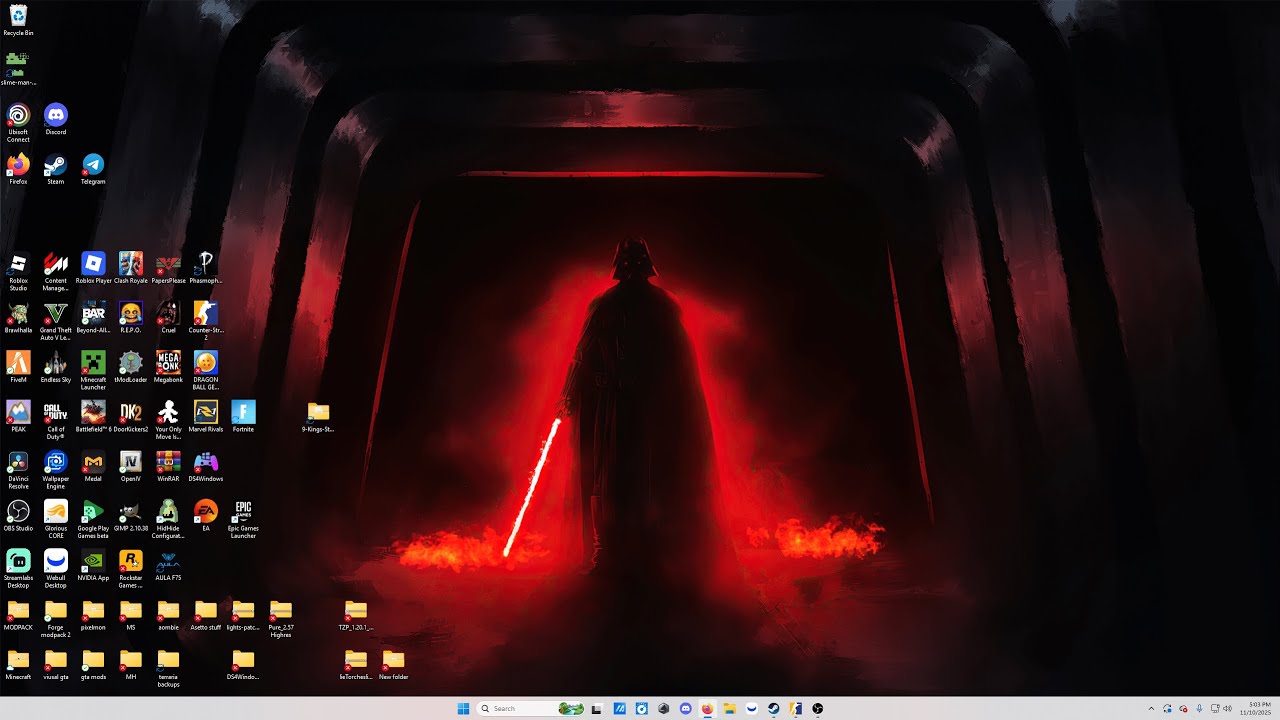Screen dimensions: 1280x720
Task: Select the Marvel Rivals icon
Action: pos(206,417)
